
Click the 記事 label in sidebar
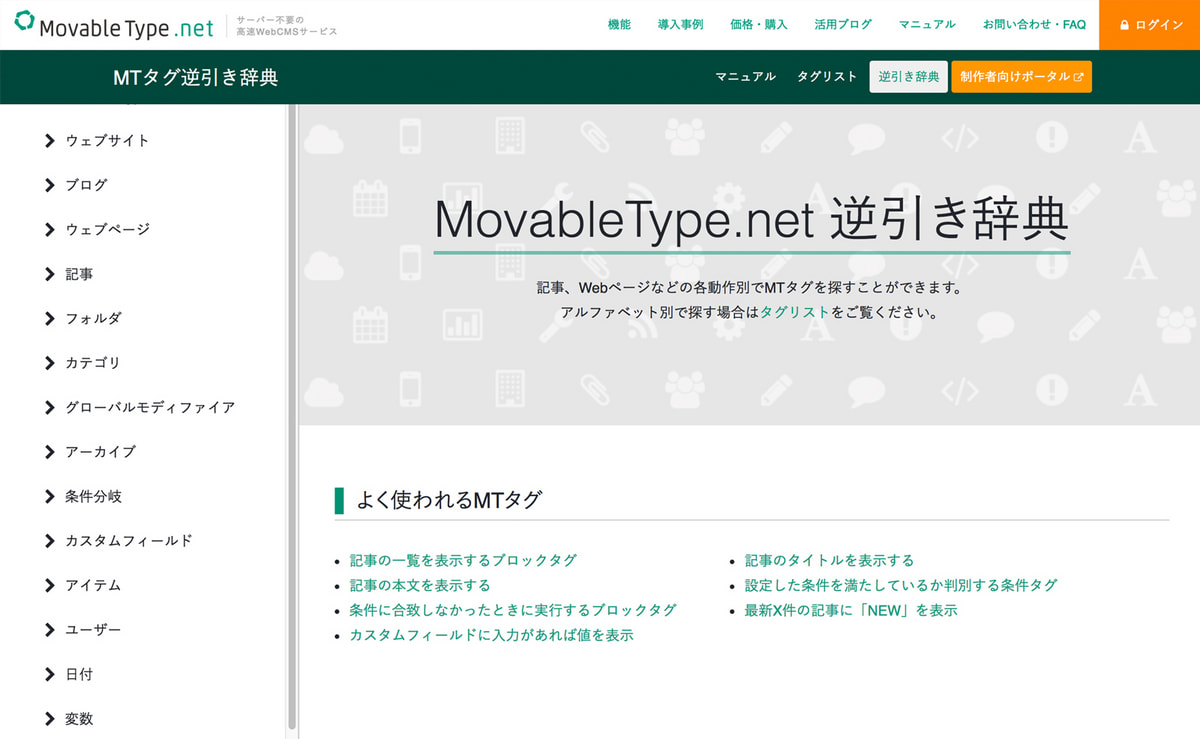[79, 274]
